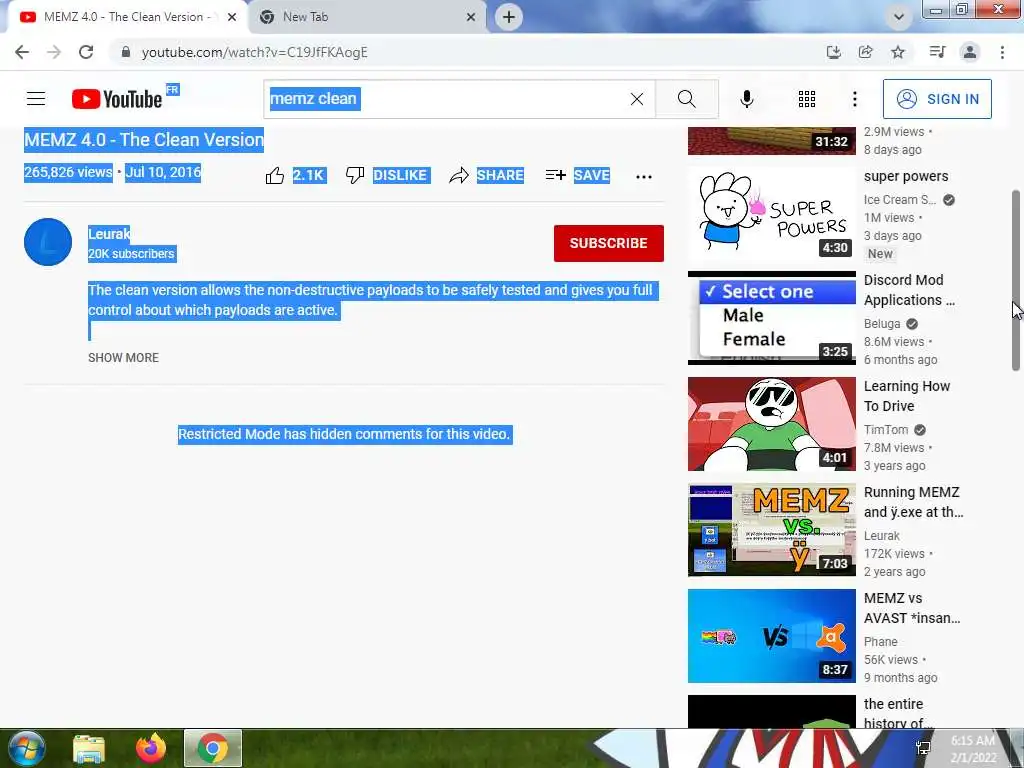Click MEMZ vs AVAST title text
This screenshot has height=768, width=1024.
coord(912,608)
